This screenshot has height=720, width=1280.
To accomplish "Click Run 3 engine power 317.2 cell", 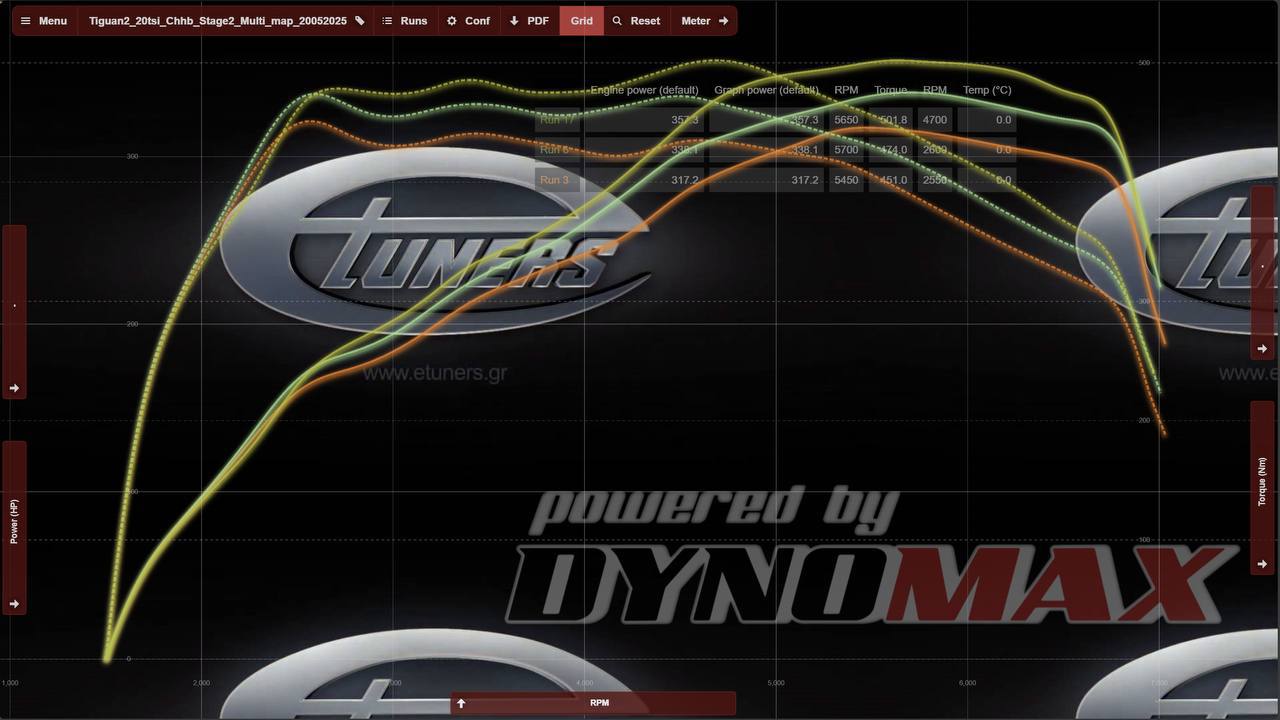I will pos(645,180).
